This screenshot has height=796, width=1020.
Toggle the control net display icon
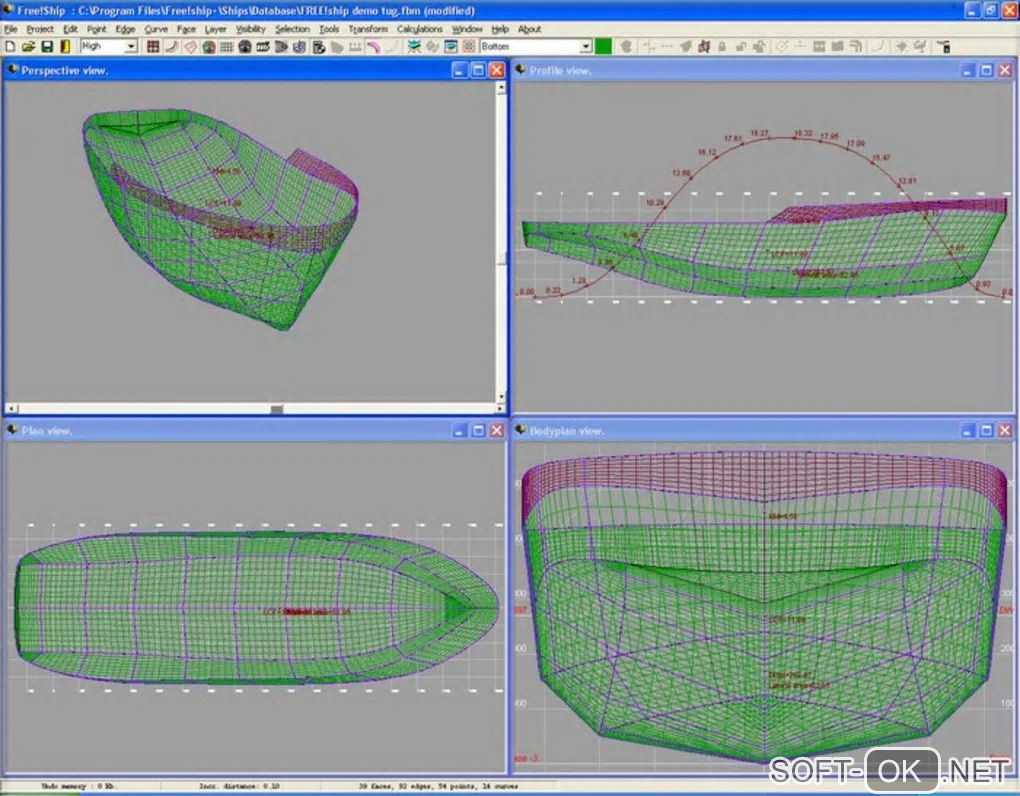[x=153, y=46]
